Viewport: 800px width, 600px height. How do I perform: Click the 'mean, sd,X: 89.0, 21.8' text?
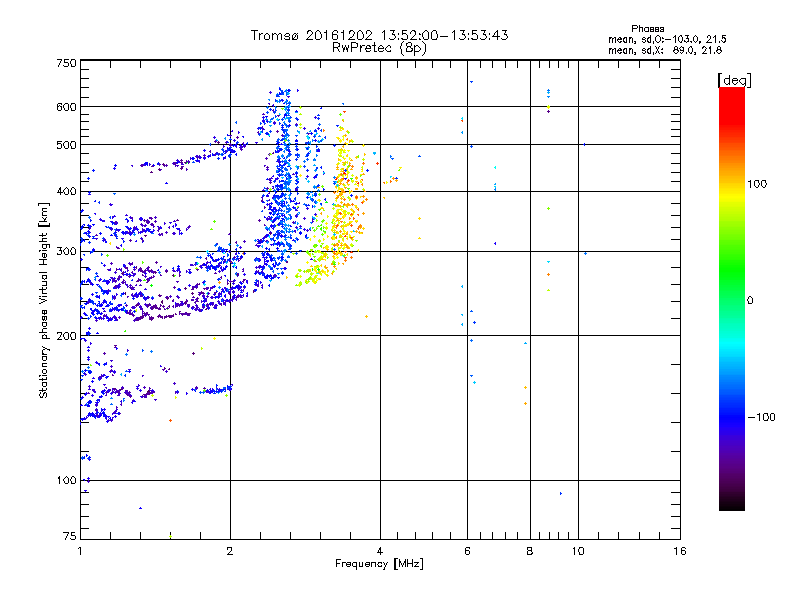665,50
